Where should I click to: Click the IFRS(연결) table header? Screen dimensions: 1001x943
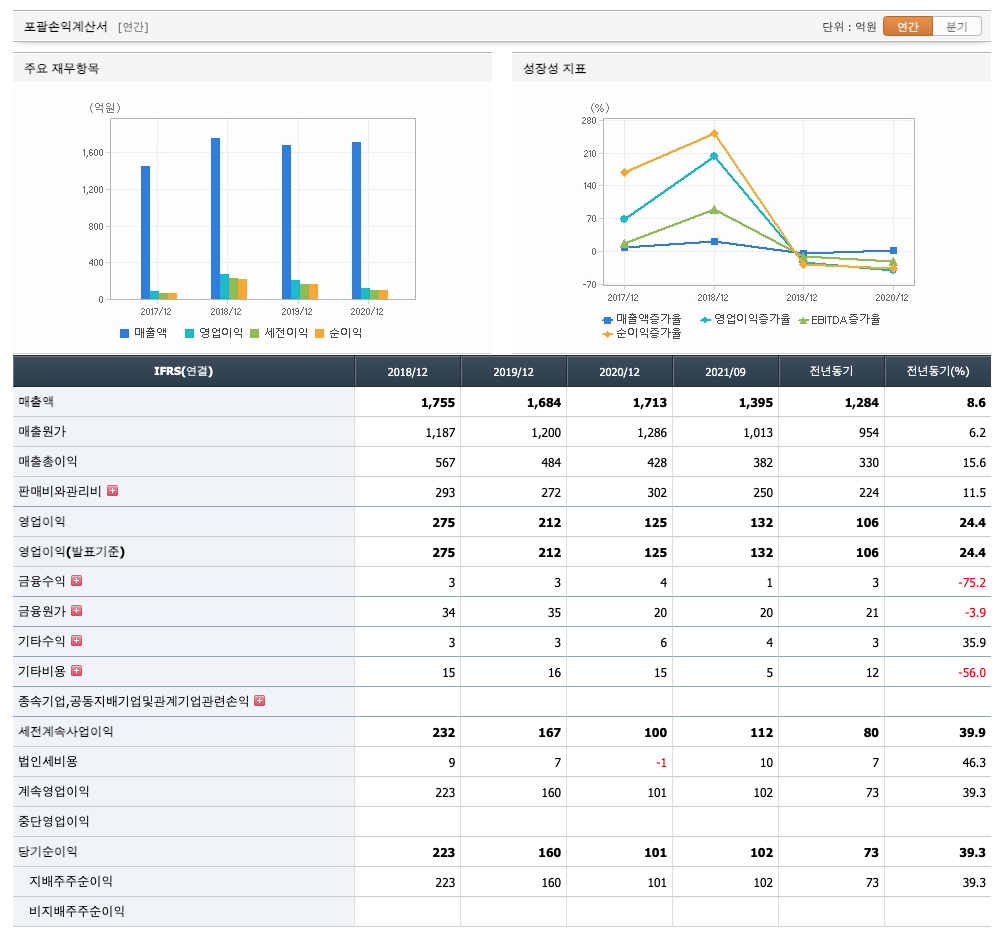click(x=183, y=372)
